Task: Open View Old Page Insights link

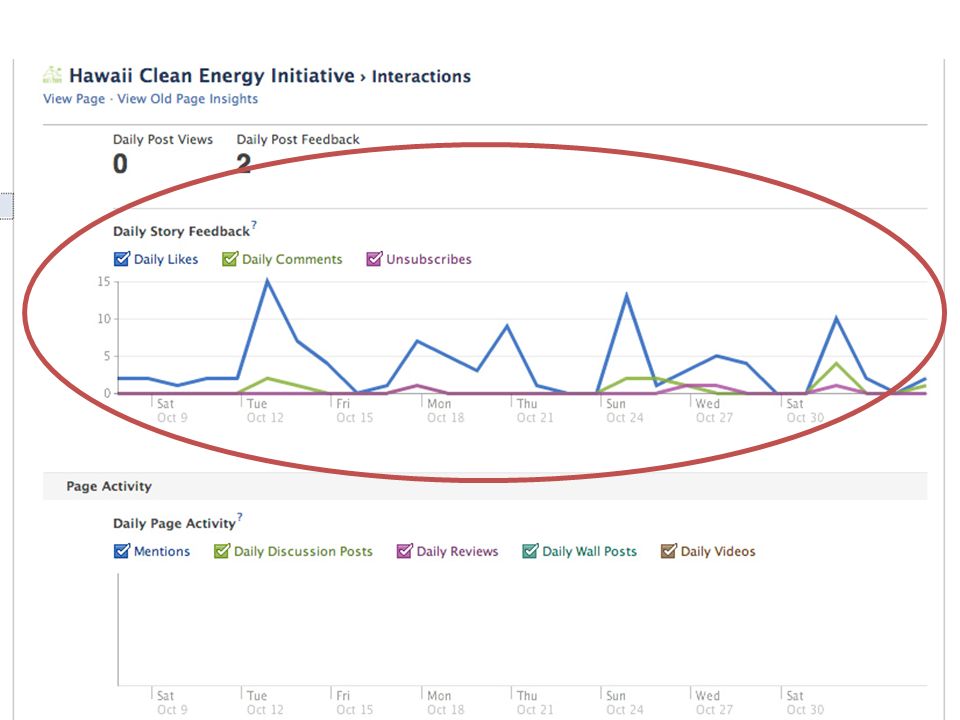Action: click(187, 99)
